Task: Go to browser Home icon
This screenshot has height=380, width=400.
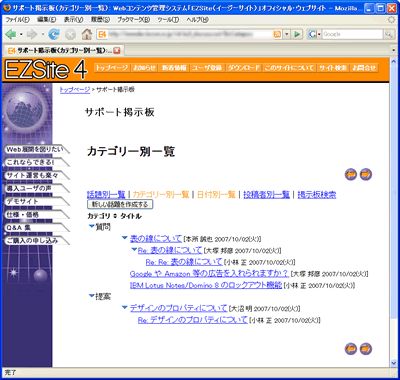Action: 87,34
